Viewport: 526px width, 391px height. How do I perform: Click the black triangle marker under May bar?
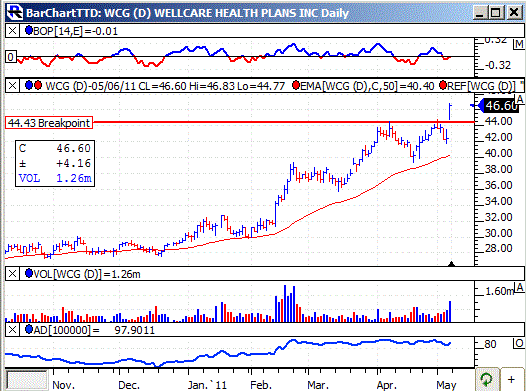point(452,264)
